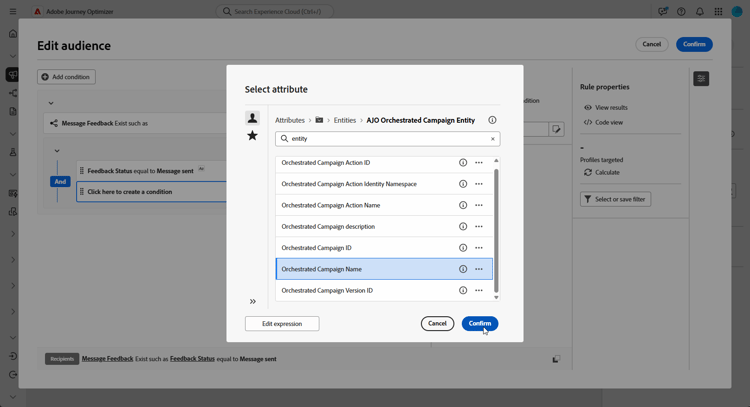This screenshot has height=407, width=750.
Task: Select Orchestrated Campaign Version ID attribute
Action: (384, 290)
